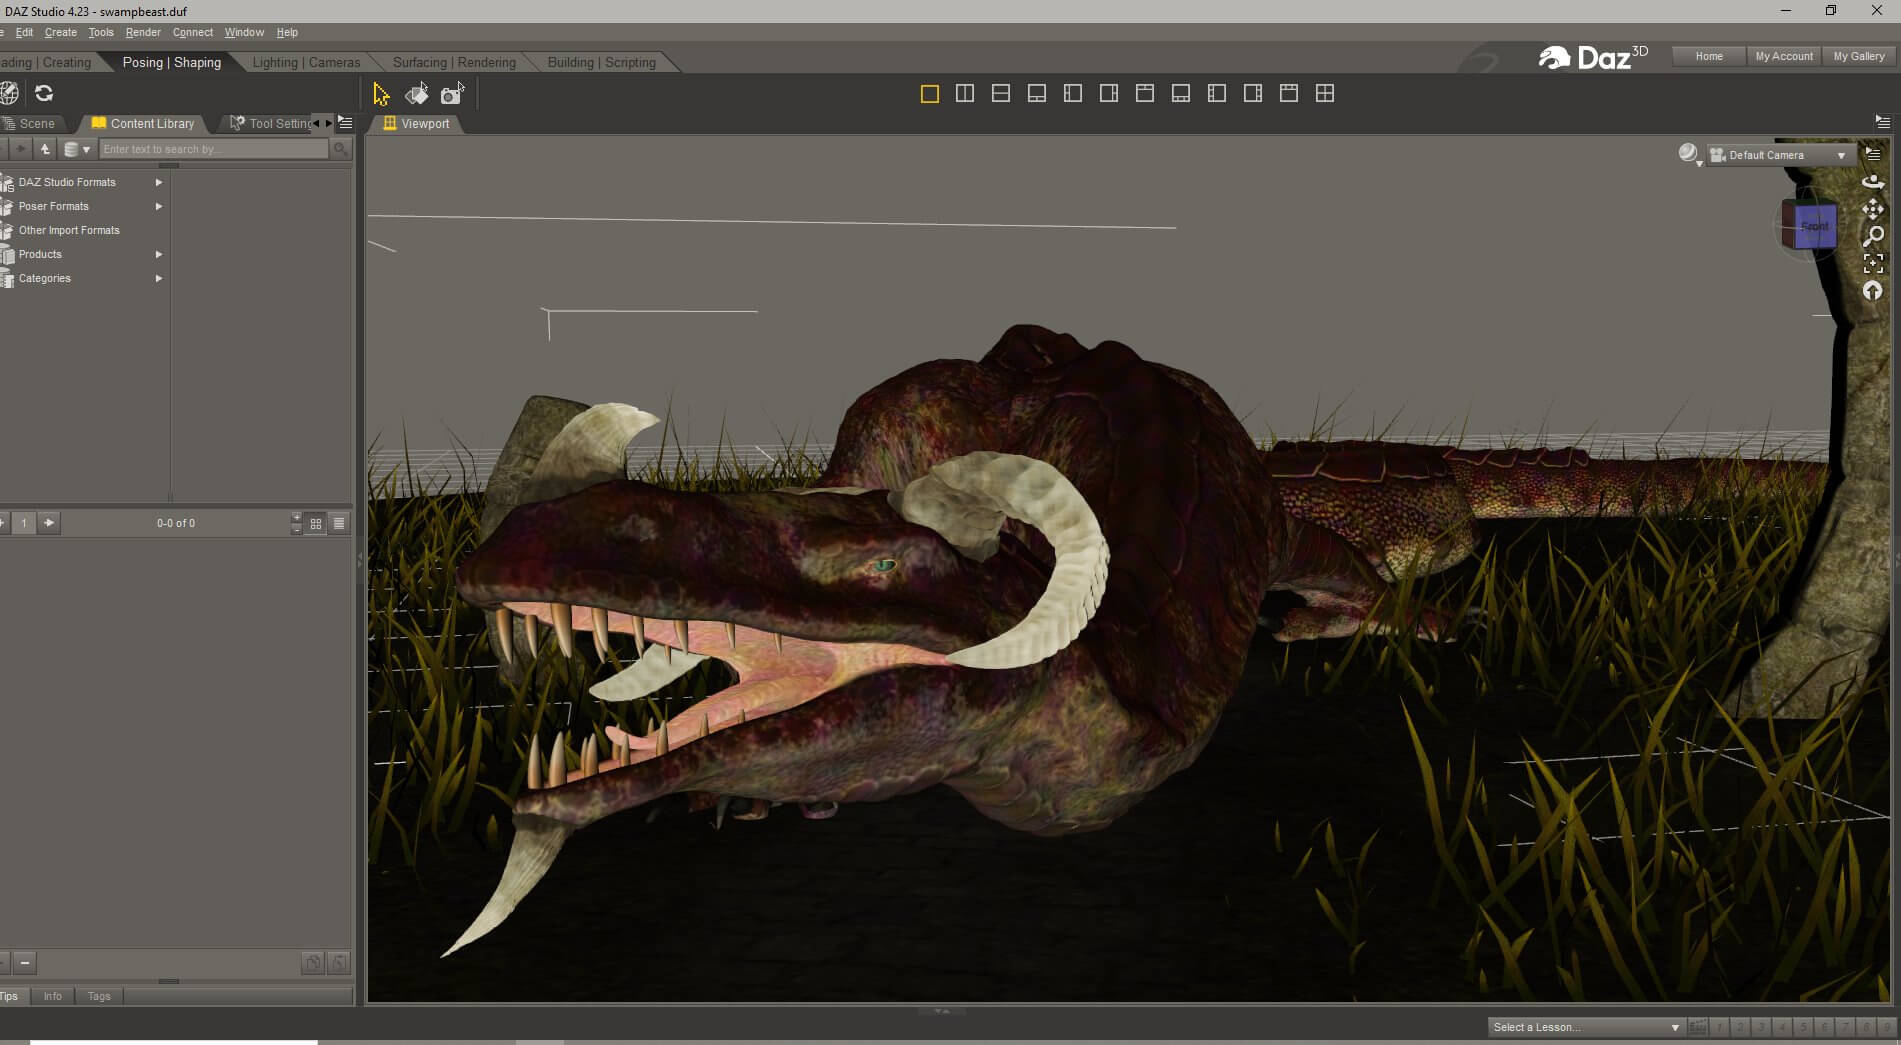This screenshot has width=1901, height=1045.
Task: Click the viewport zoom magnifier icon
Action: tap(1873, 236)
